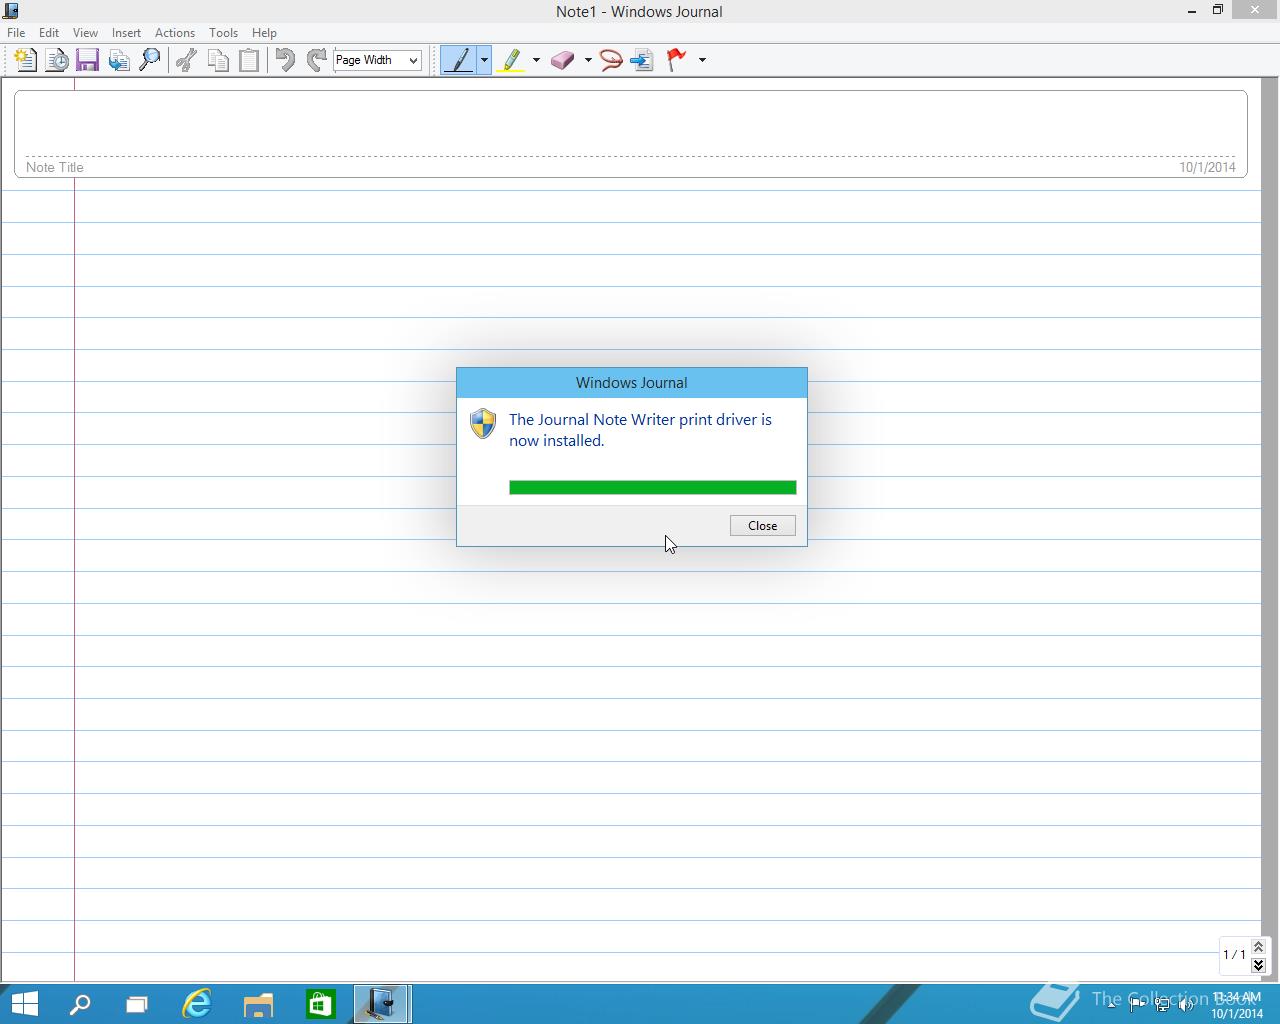
Task: Click the Paste clipboard icon
Action: pos(249,60)
